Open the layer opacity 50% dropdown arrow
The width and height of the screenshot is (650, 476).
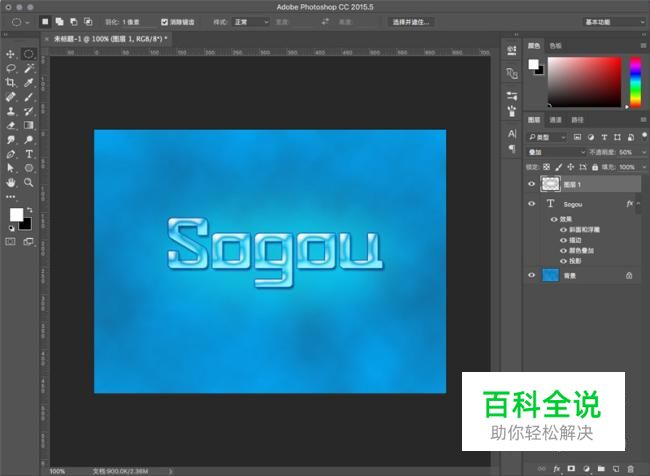point(644,152)
